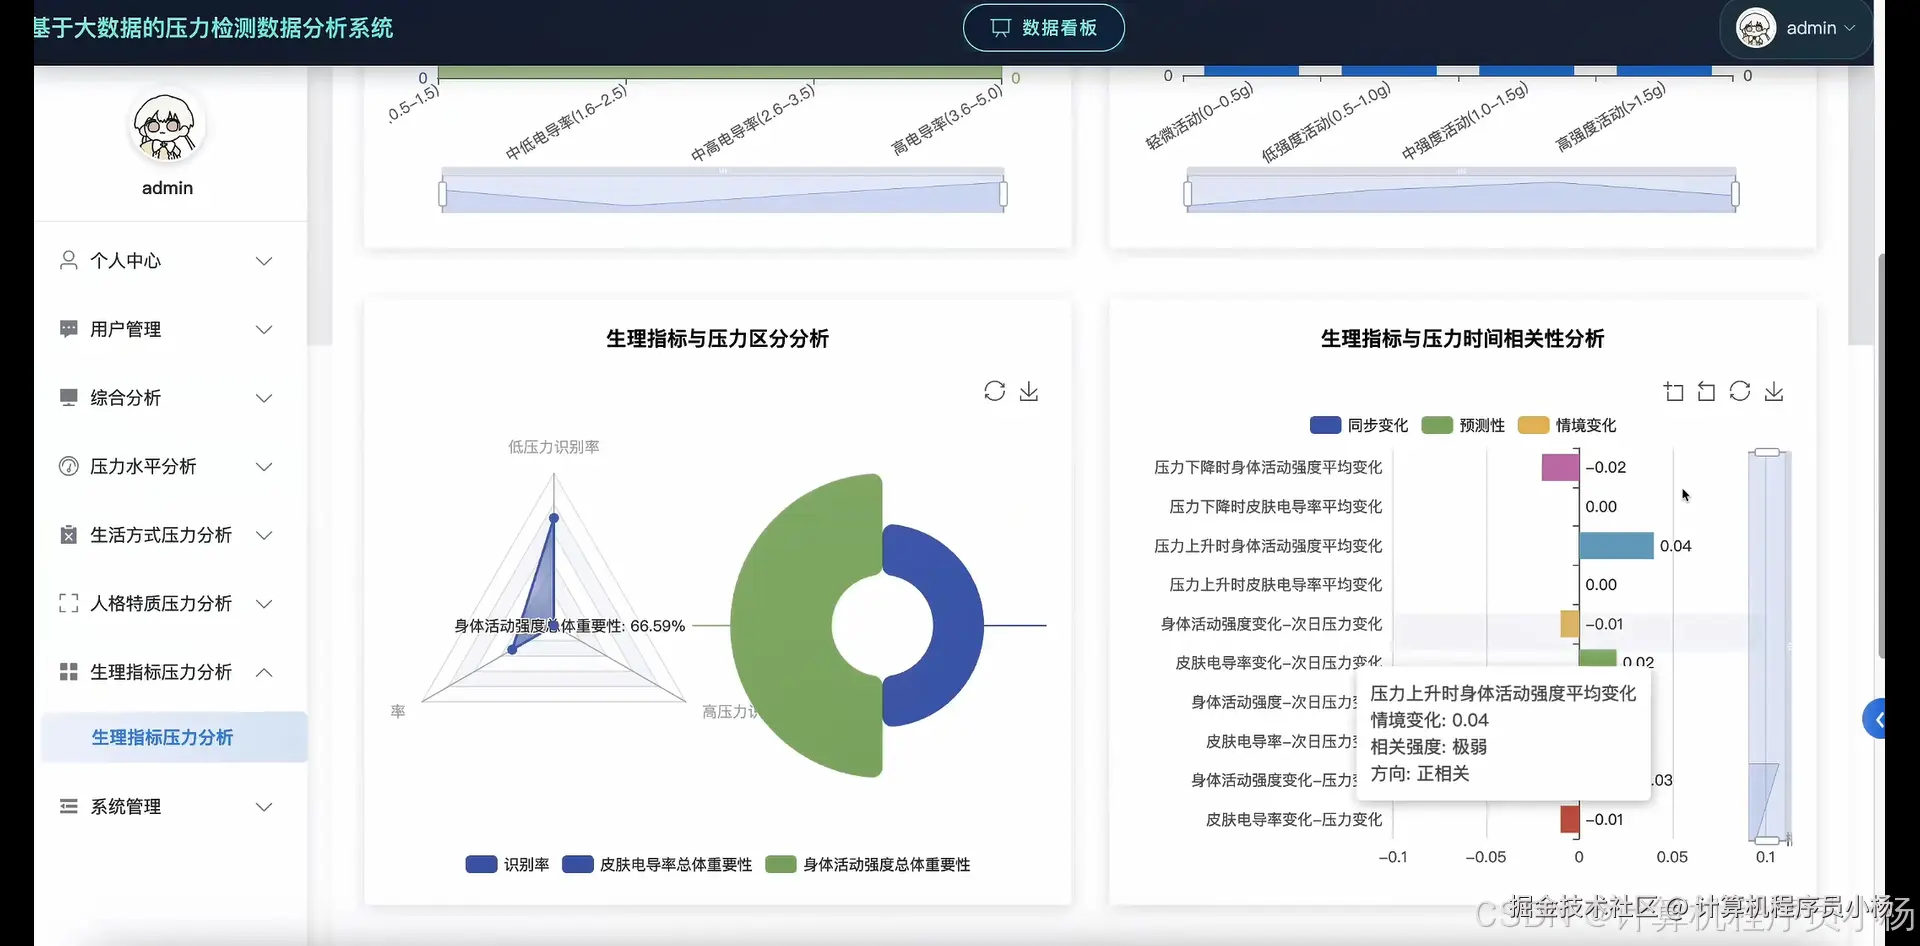
Task: Click the top handle of vertical zoom slider
Action: click(1768, 453)
